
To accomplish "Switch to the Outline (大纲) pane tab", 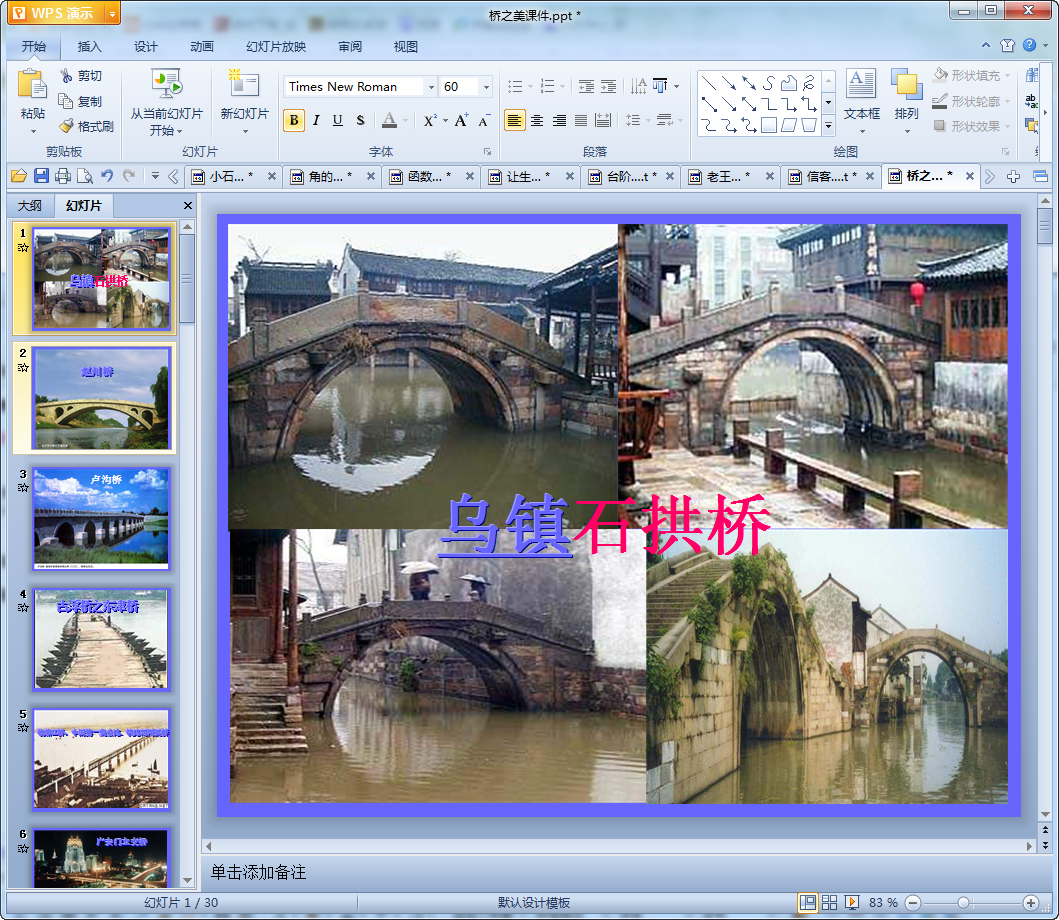I will [x=29, y=206].
